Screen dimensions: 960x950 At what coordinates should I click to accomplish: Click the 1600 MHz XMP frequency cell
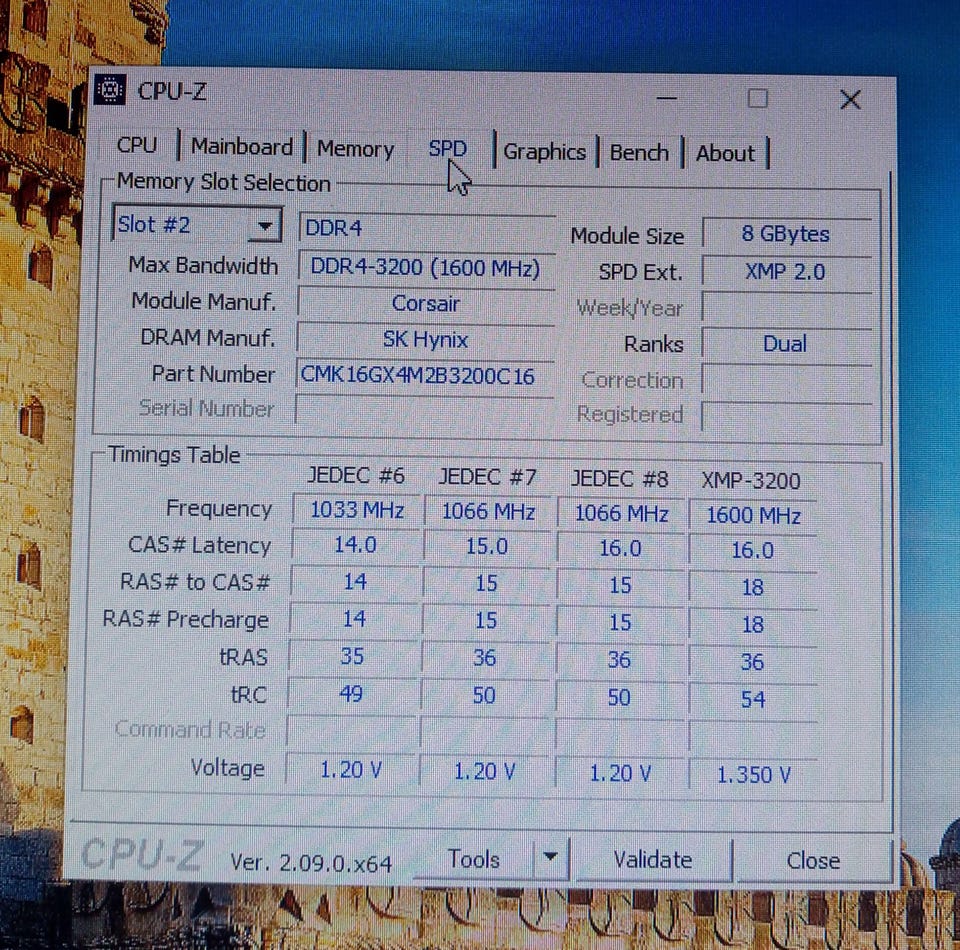point(753,515)
